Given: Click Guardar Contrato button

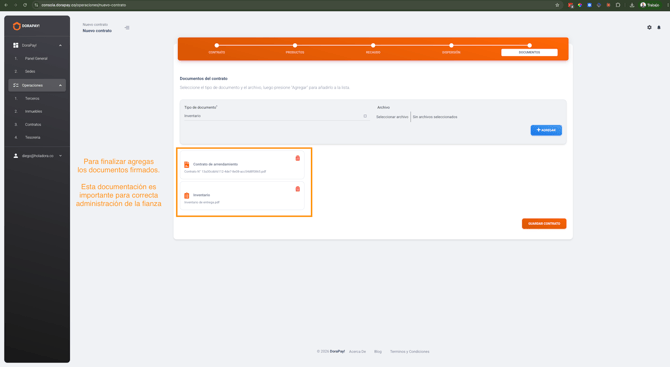Looking at the screenshot, I should pos(544,224).
